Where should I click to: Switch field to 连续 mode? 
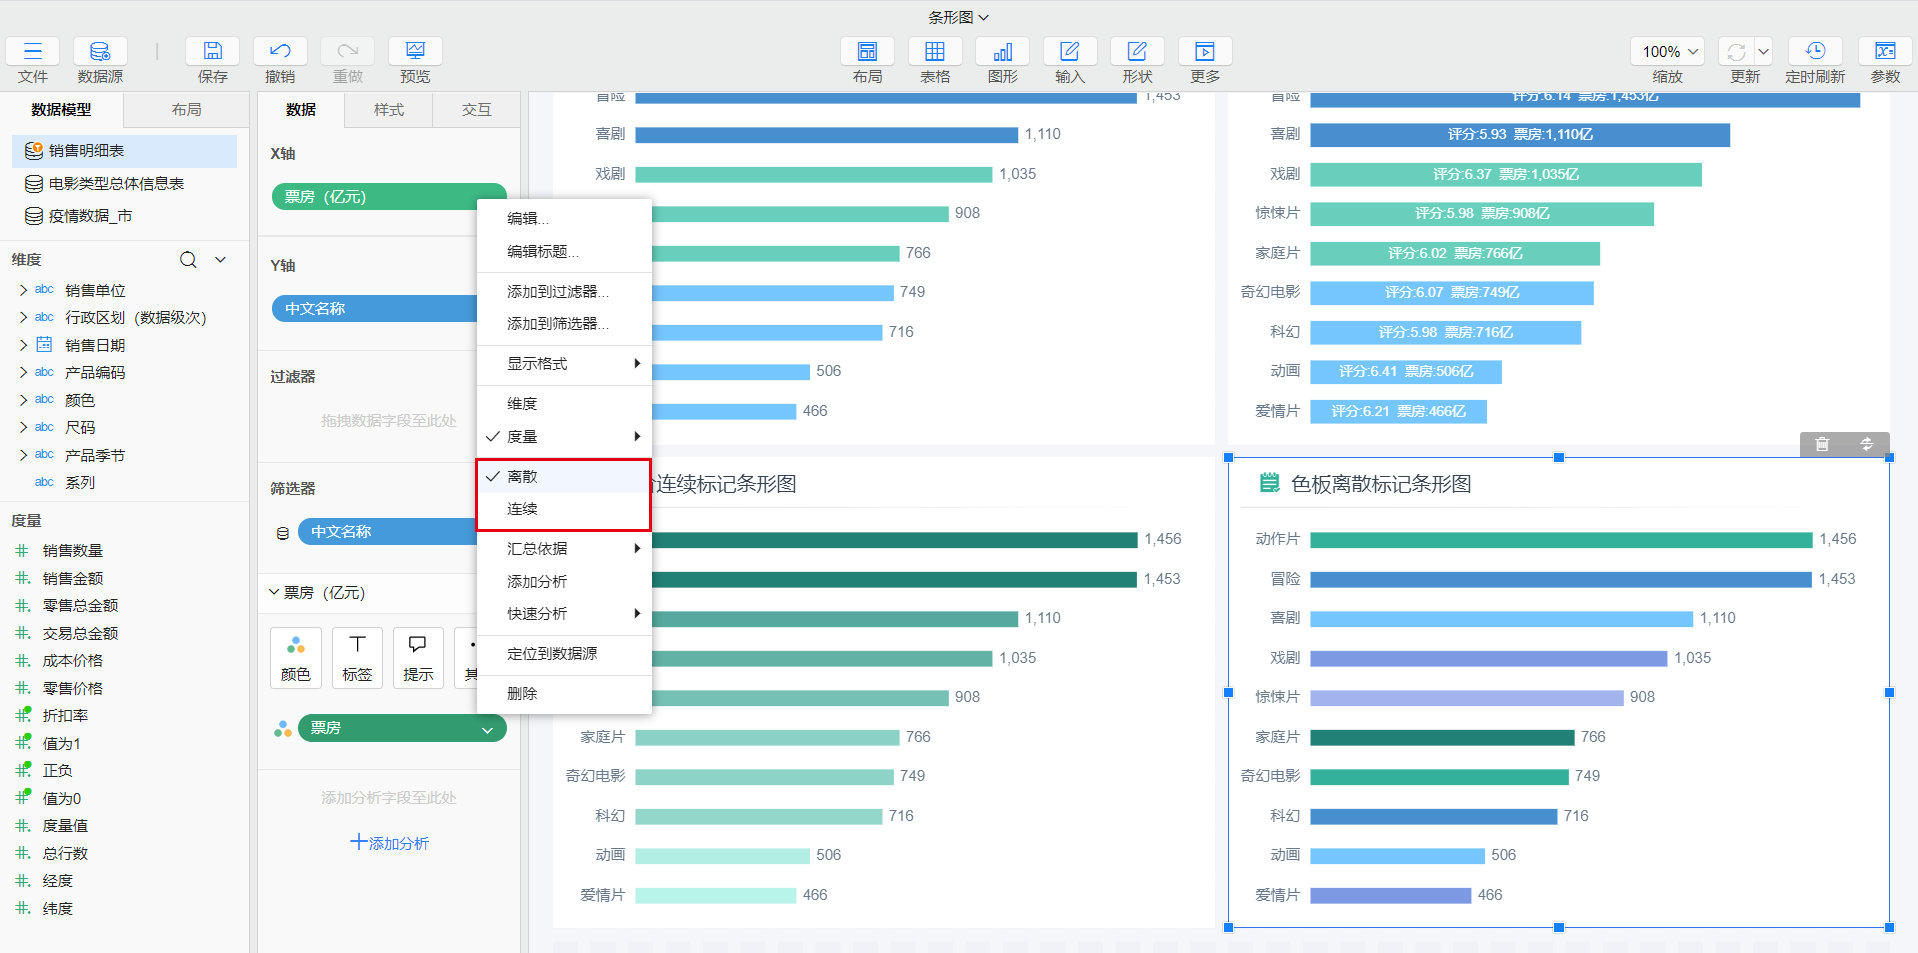(522, 509)
